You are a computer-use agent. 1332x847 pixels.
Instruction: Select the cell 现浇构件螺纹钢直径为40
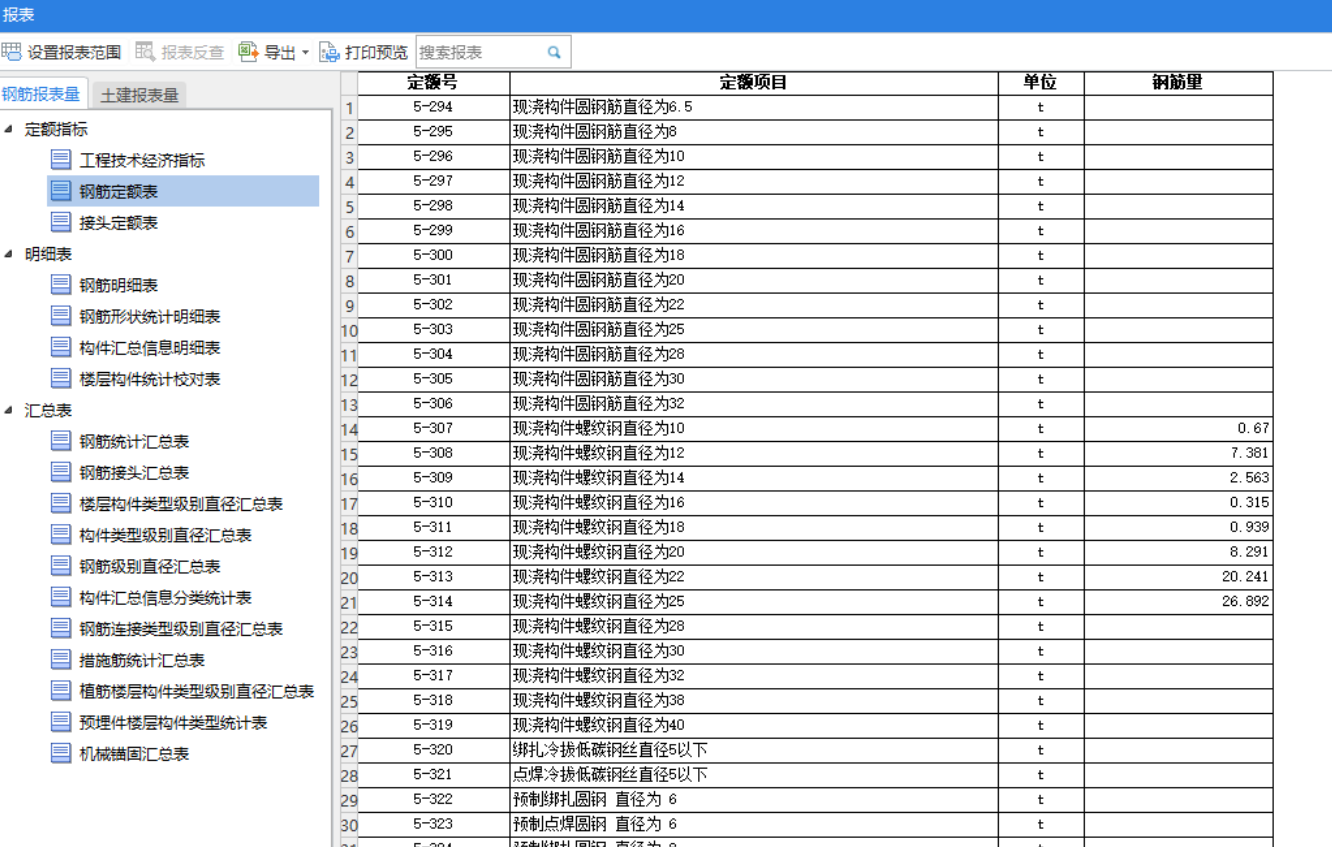tap(754, 725)
